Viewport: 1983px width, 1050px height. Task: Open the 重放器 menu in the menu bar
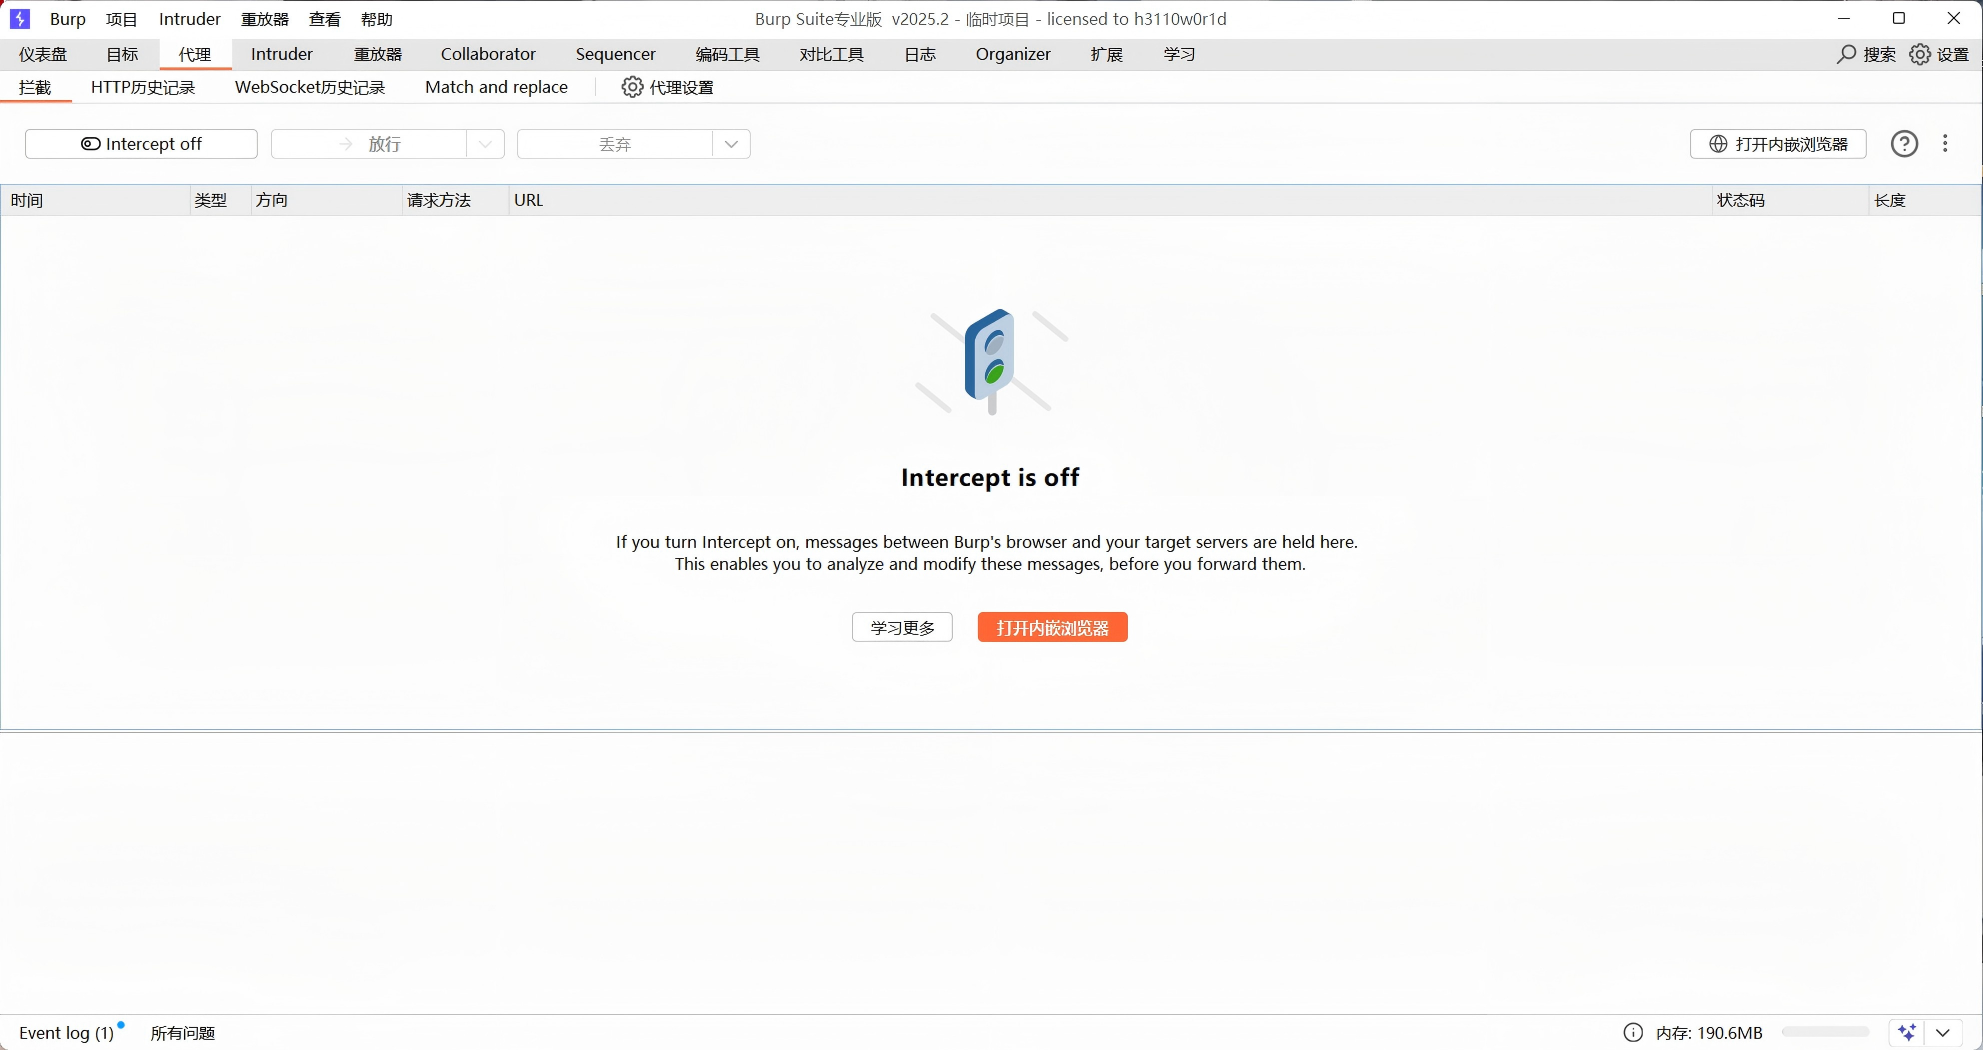tap(265, 19)
